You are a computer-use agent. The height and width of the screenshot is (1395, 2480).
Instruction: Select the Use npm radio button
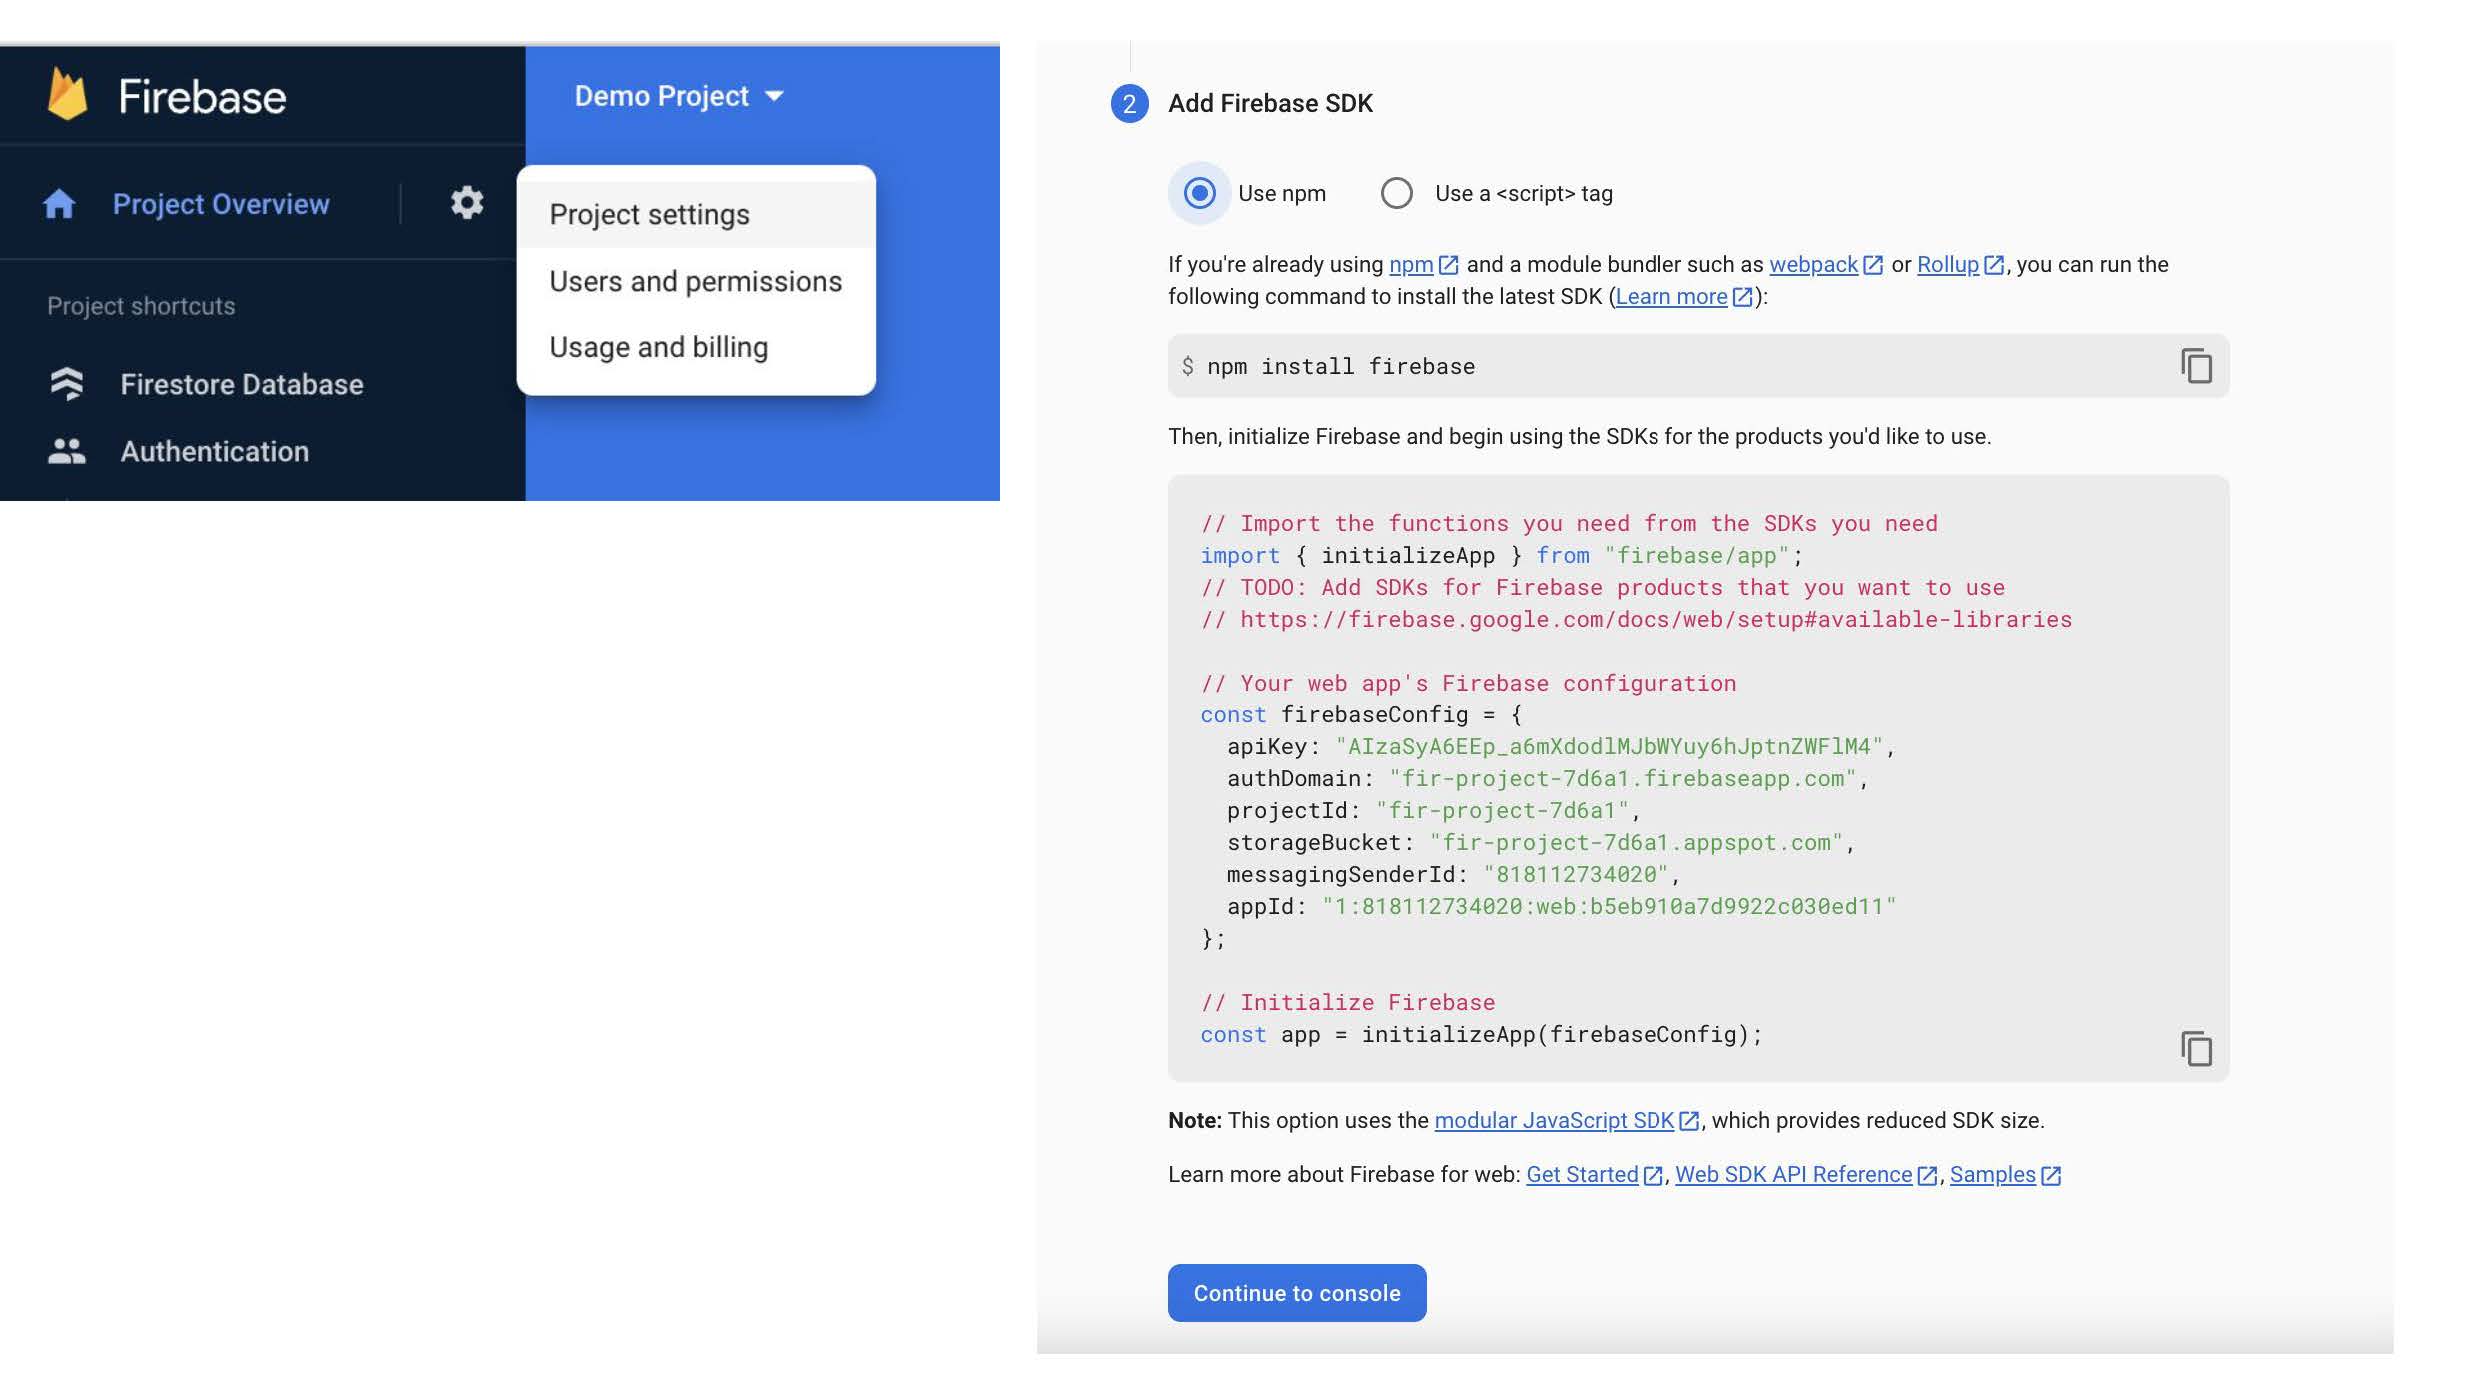click(1199, 193)
